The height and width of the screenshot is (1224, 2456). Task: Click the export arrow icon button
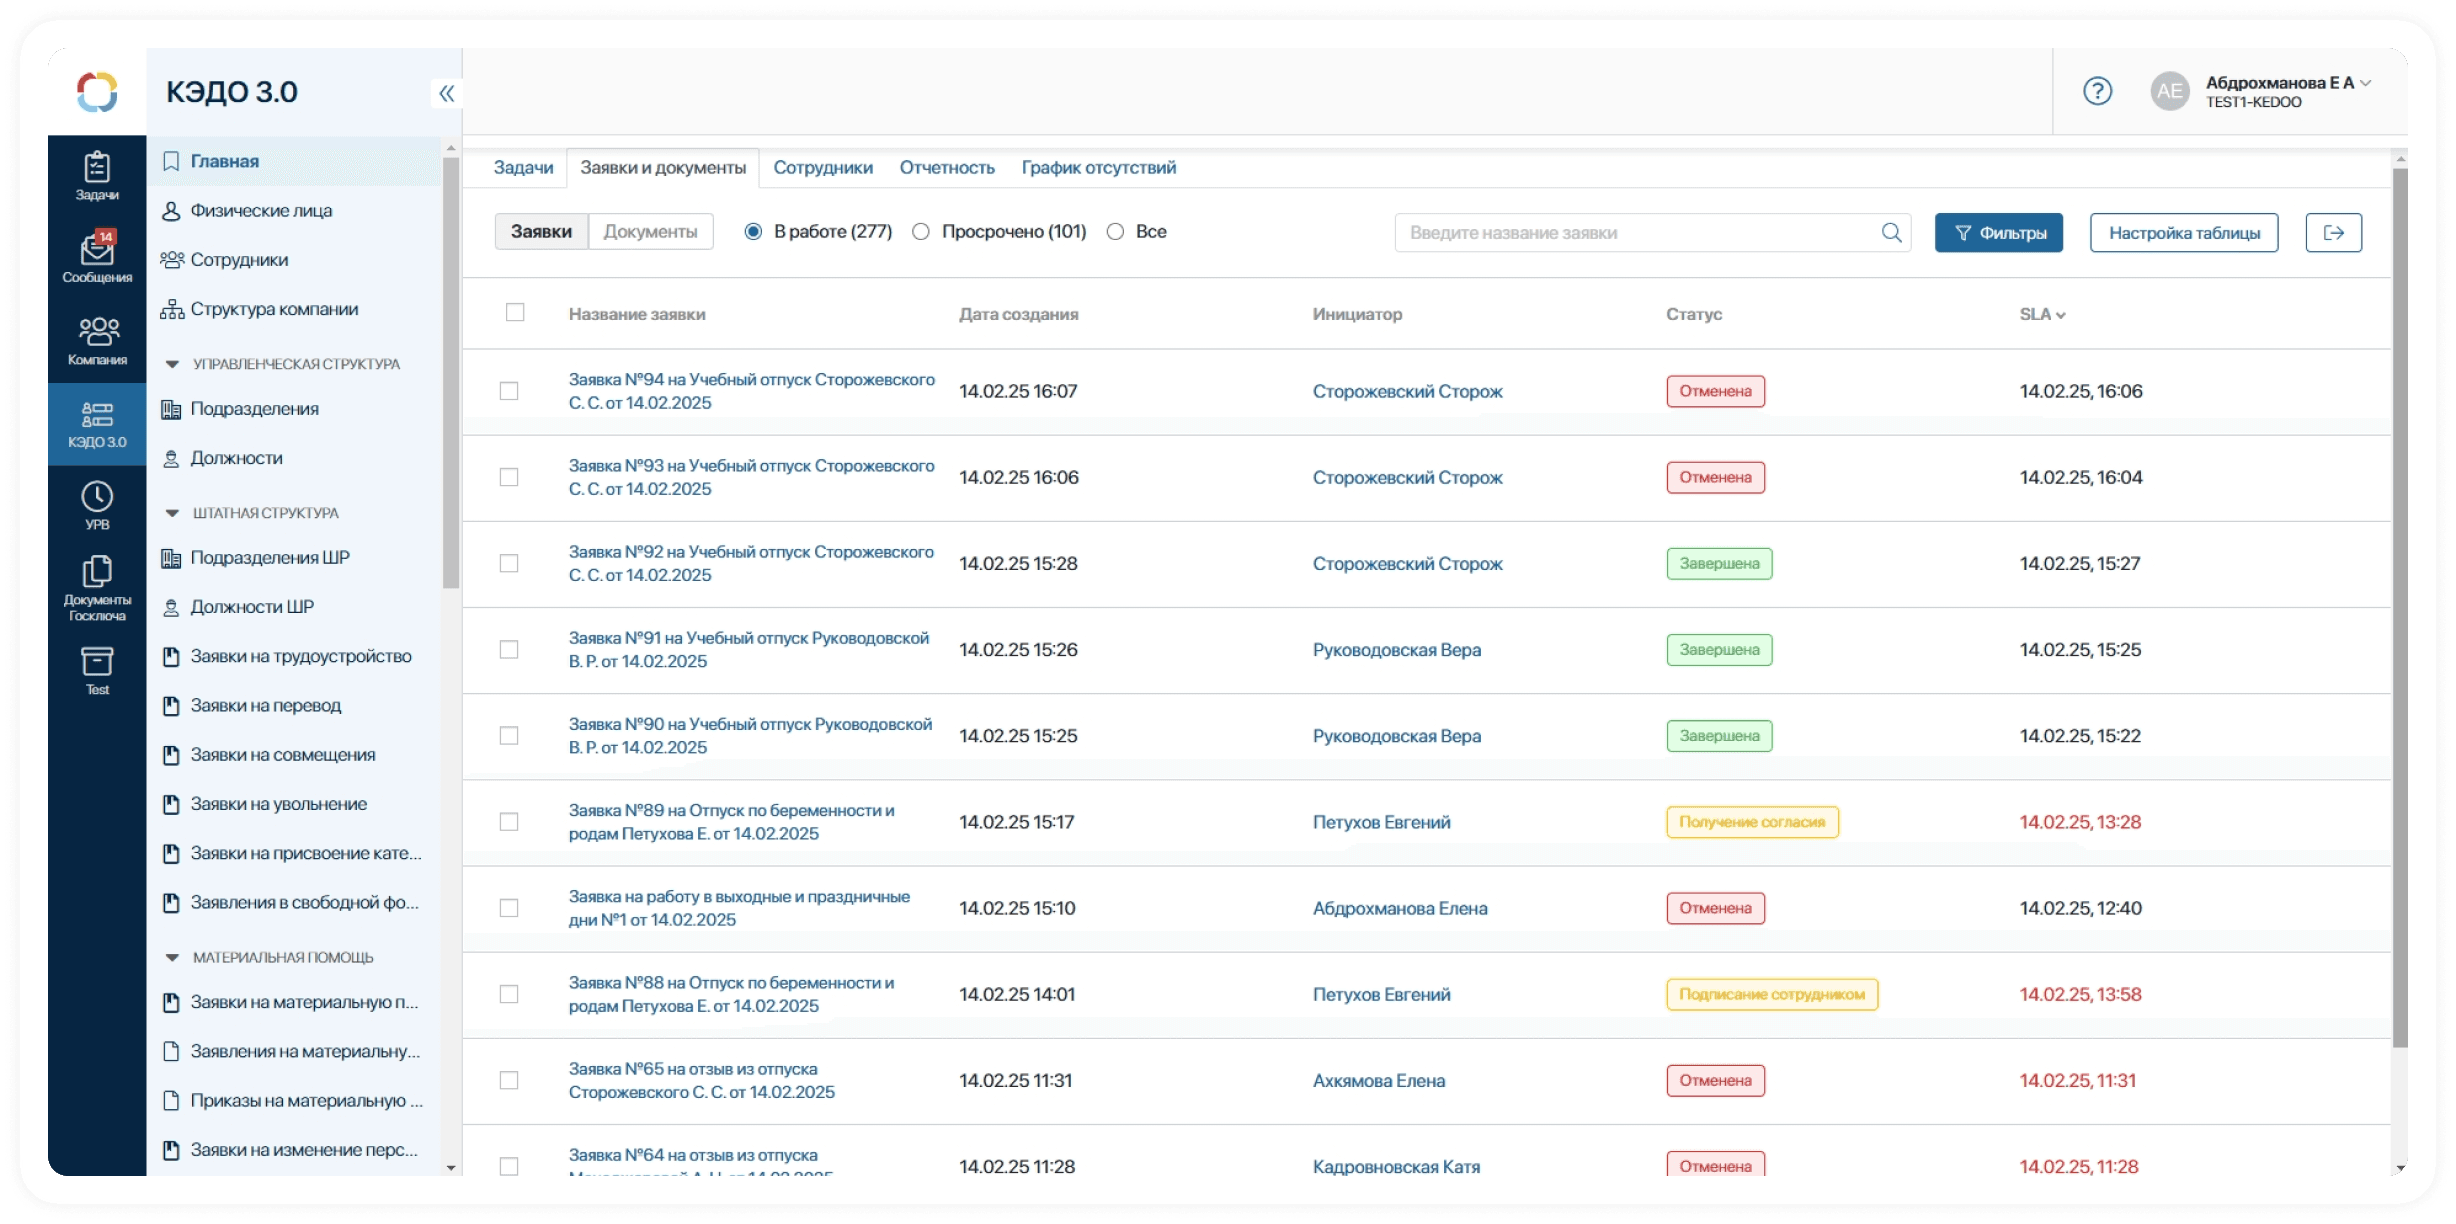point(2333,233)
